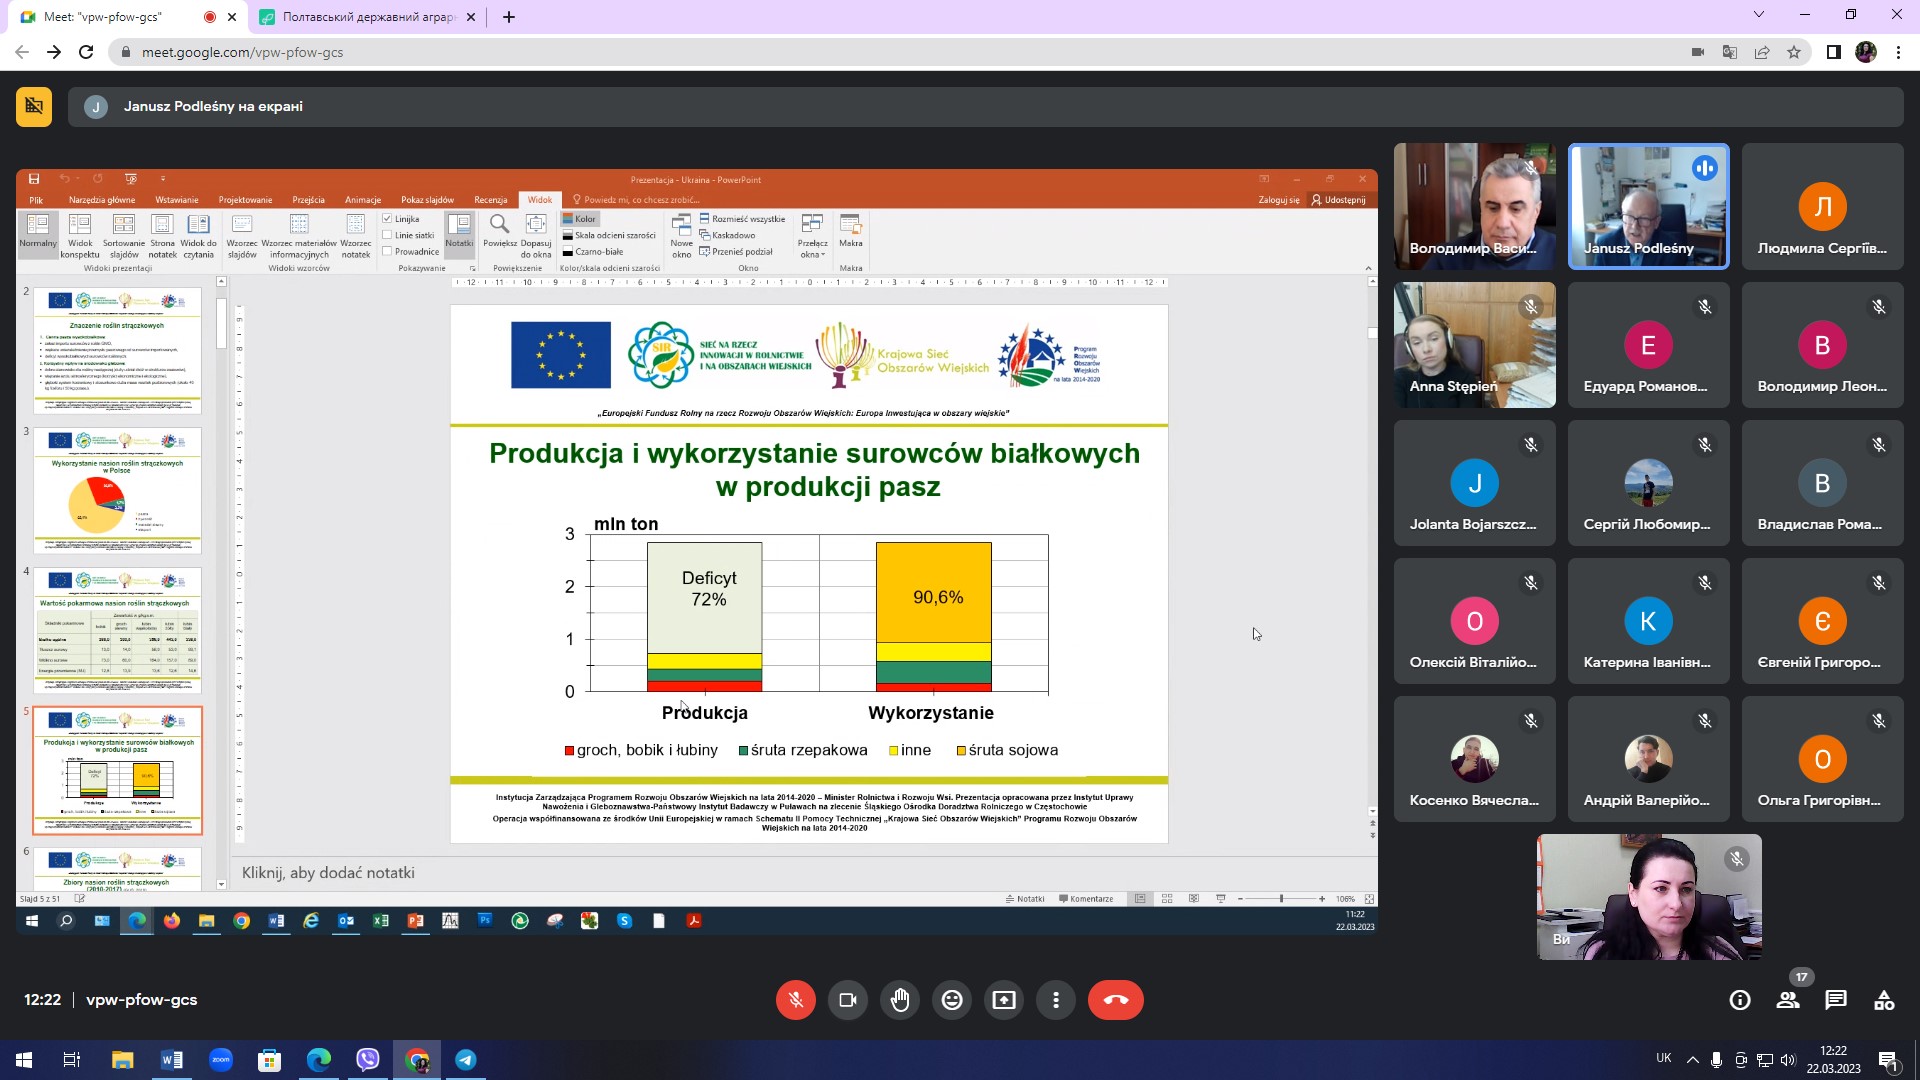
Task: Click the meet.google.com address bar
Action: [x=900, y=52]
